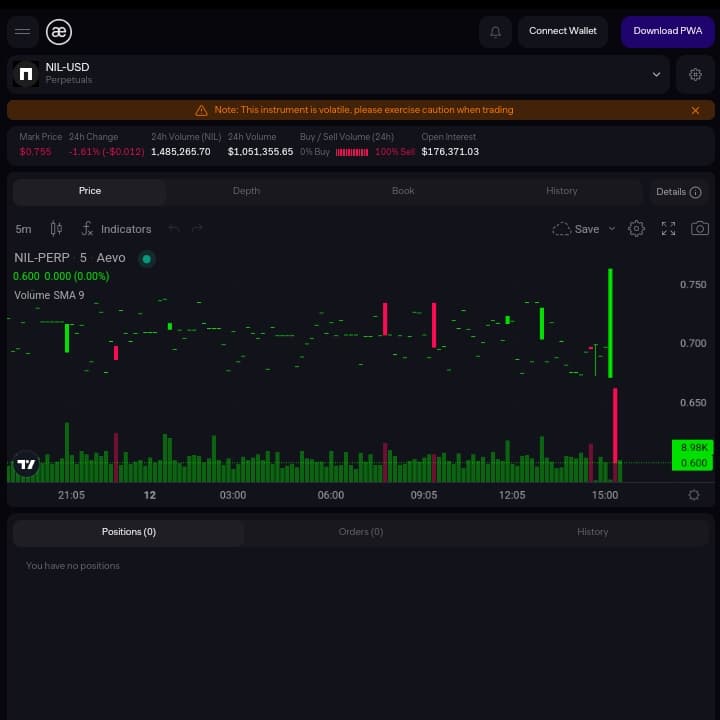Open the instrument settings gear
Viewport: 720px width, 720px height.
tap(695, 74)
